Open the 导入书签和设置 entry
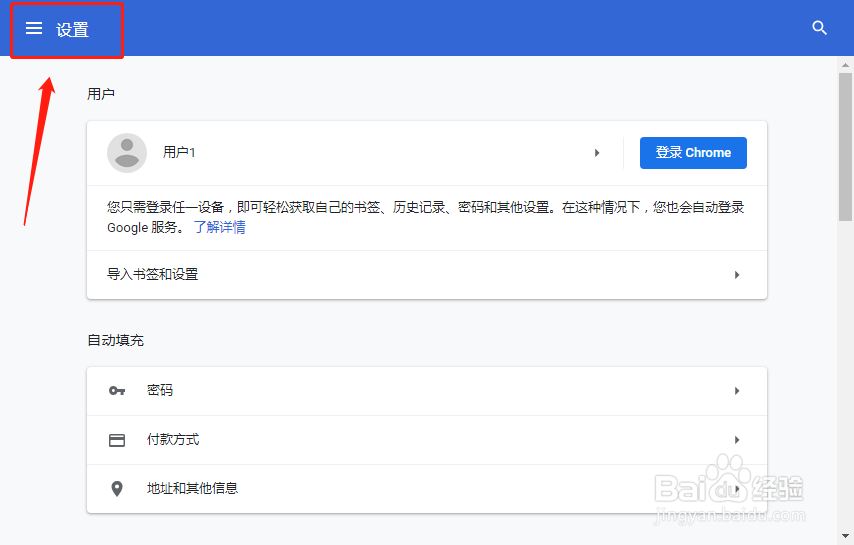Viewport: 854px width, 545px height. [x=427, y=275]
